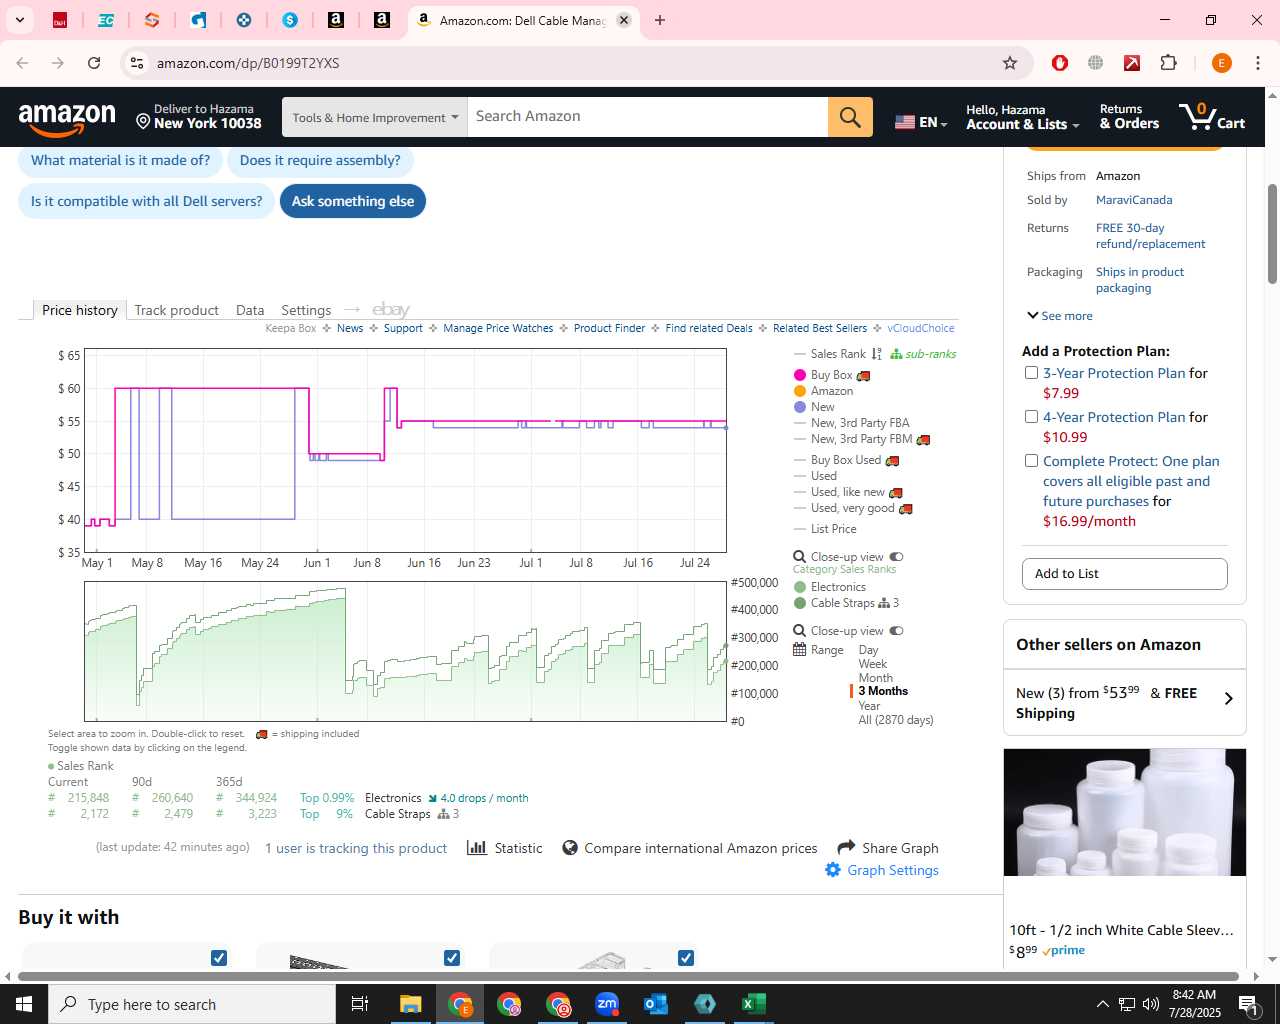The image size is (1280, 1024).
Task: Click the Statistic bar chart icon
Action: pyautogui.click(x=477, y=848)
